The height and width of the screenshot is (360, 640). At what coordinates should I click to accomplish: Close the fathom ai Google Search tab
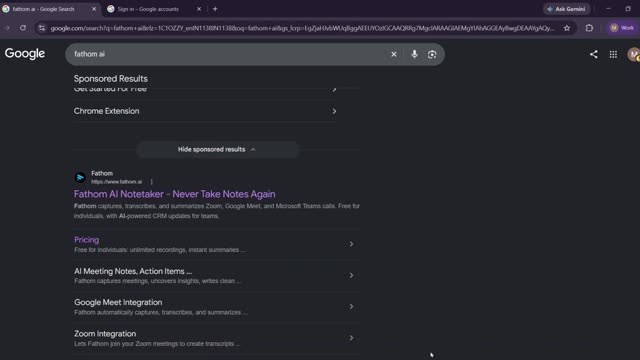click(x=93, y=9)
